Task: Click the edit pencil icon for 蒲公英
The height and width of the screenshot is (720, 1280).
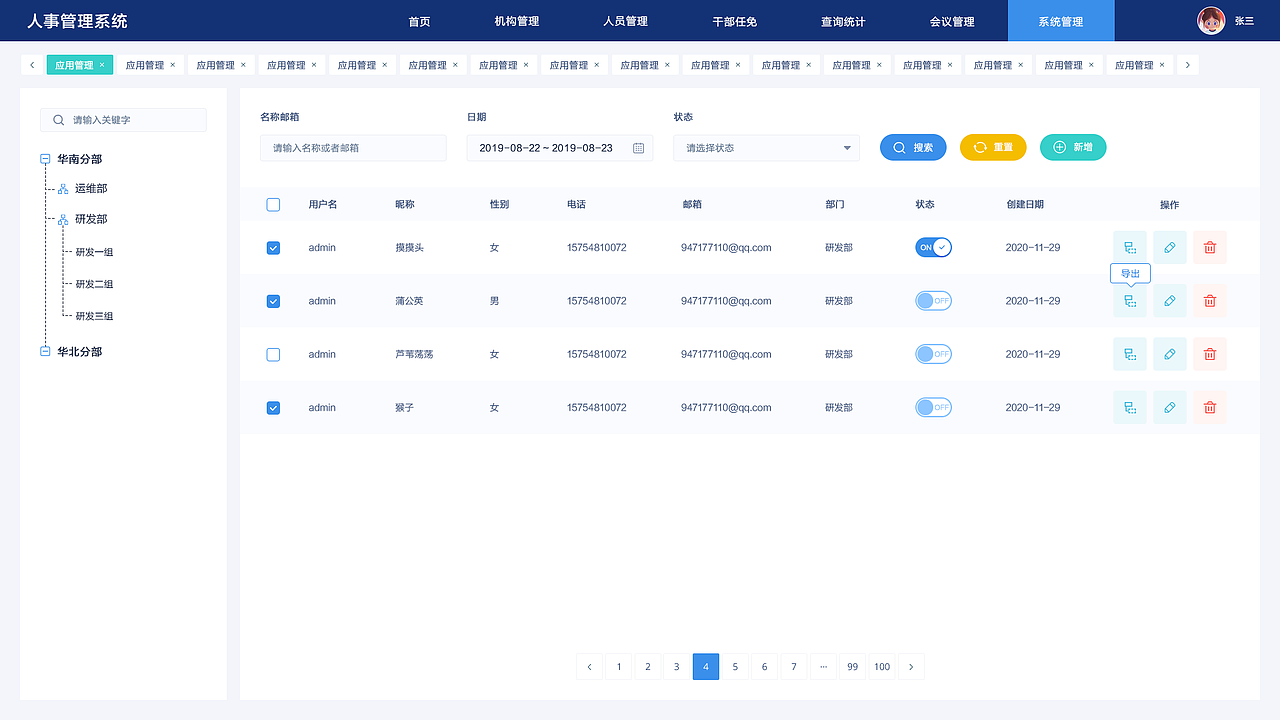Action: [1170, 300]
